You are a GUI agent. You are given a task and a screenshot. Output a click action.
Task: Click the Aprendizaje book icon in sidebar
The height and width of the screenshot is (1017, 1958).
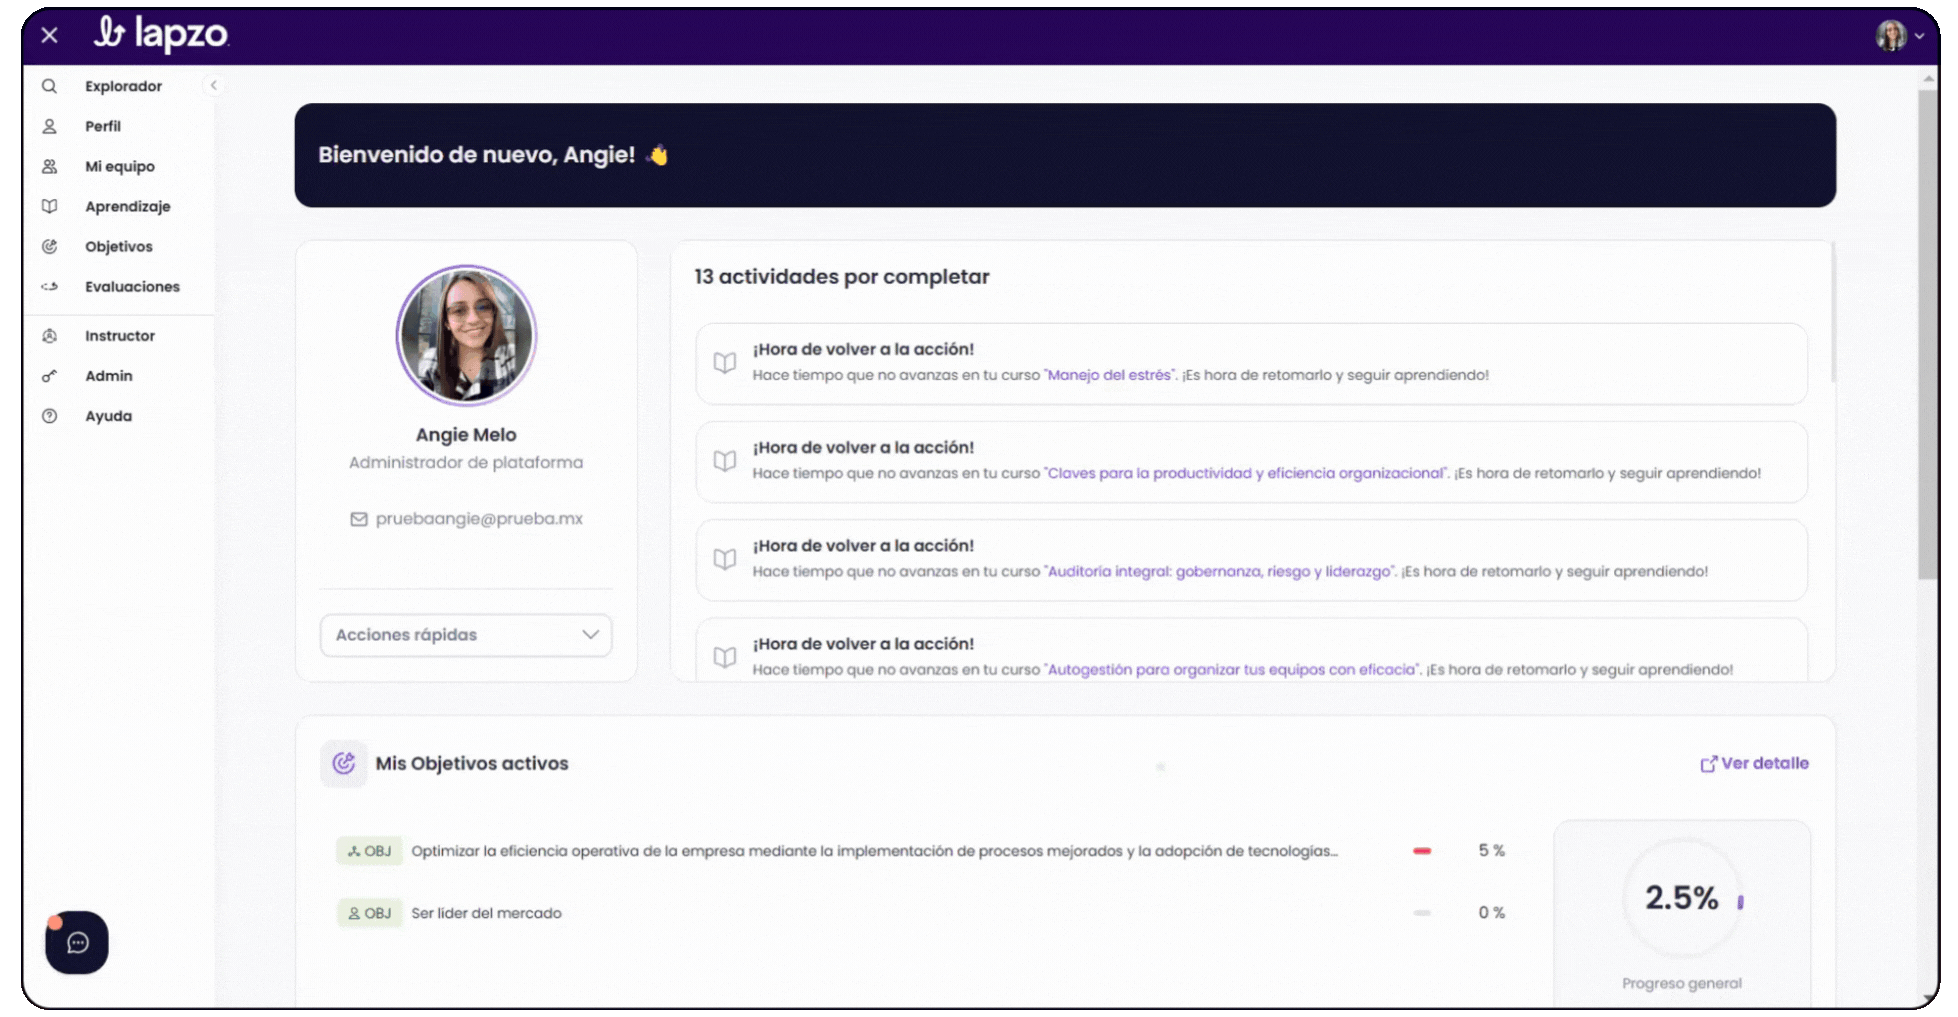[49, 206]
